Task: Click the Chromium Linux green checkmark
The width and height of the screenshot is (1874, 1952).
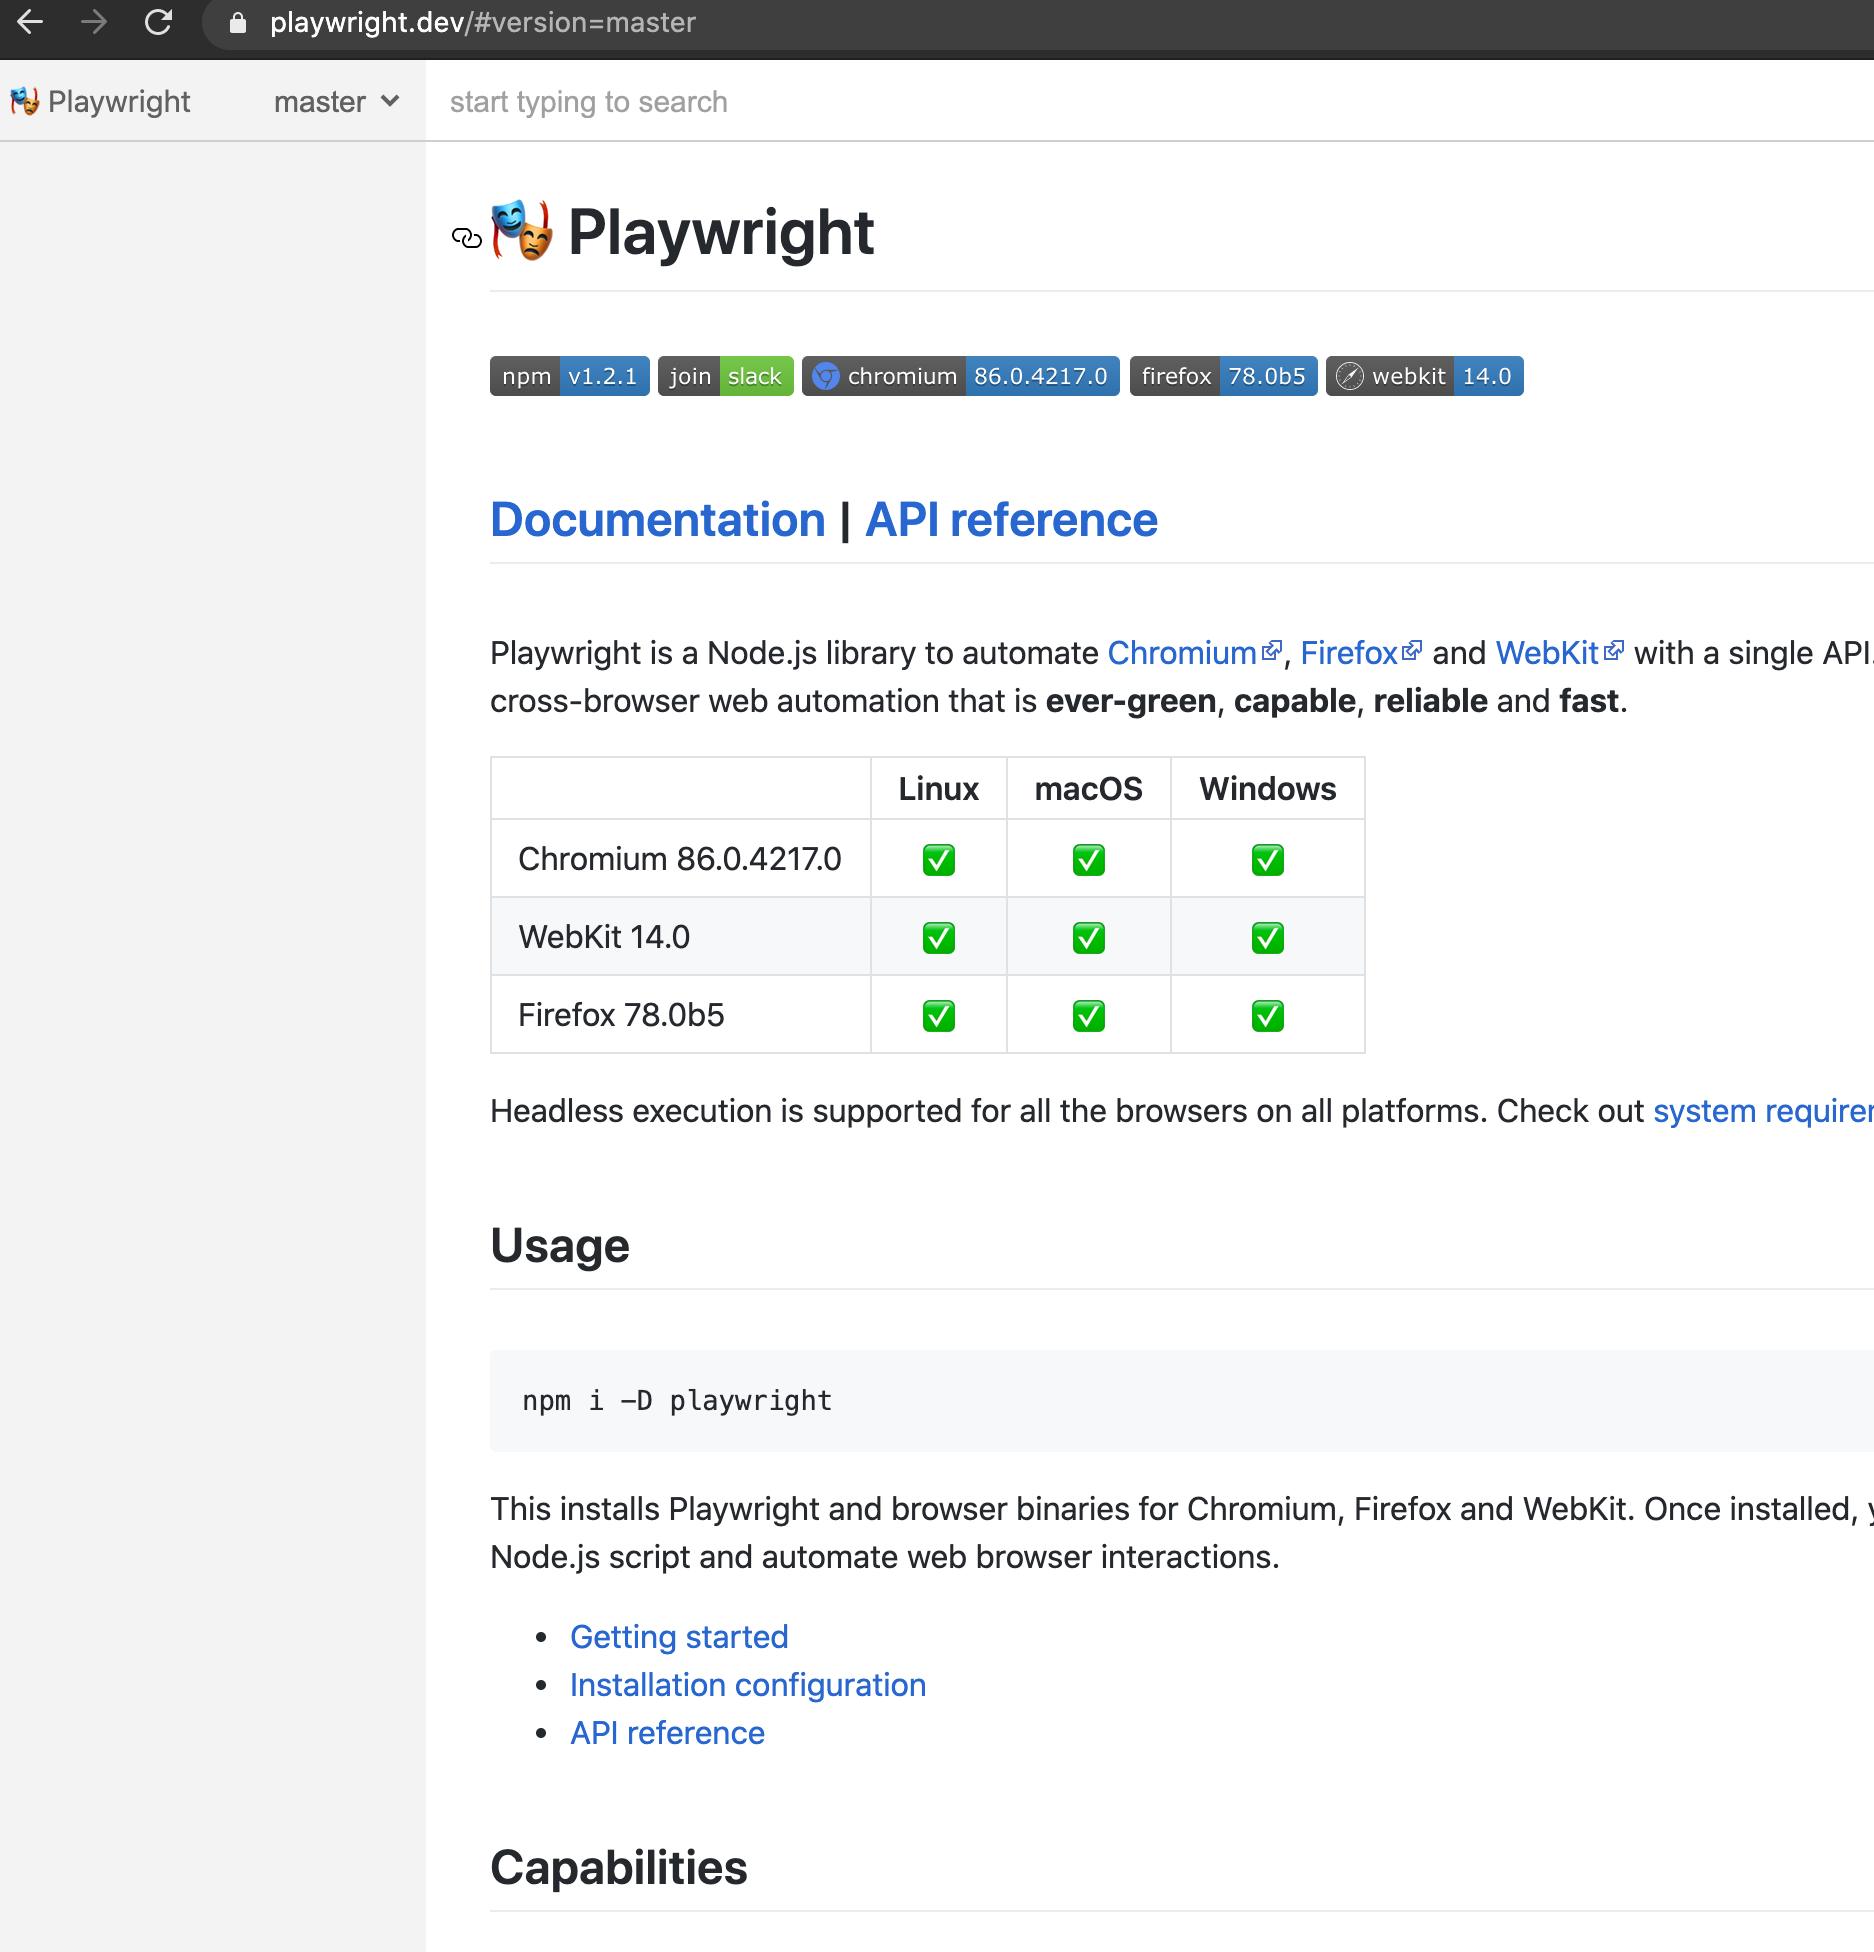Action: pyautogui.click(x=938, y=859)
